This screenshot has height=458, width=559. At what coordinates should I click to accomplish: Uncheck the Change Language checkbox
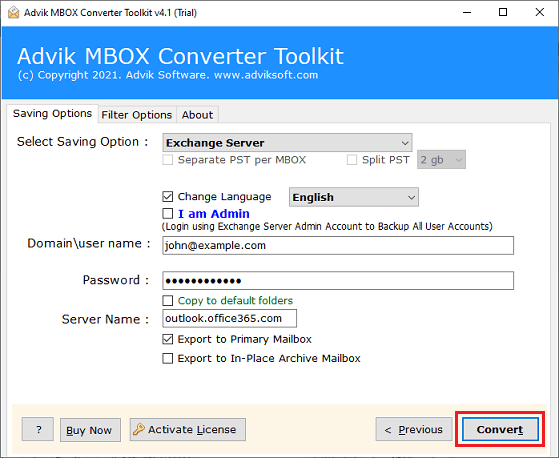(x=168, y=196)
